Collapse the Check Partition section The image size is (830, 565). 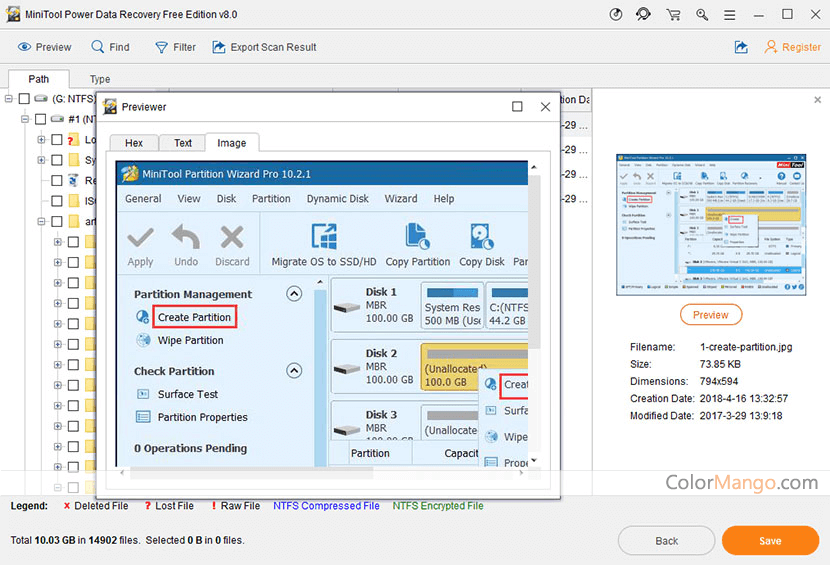294,370
